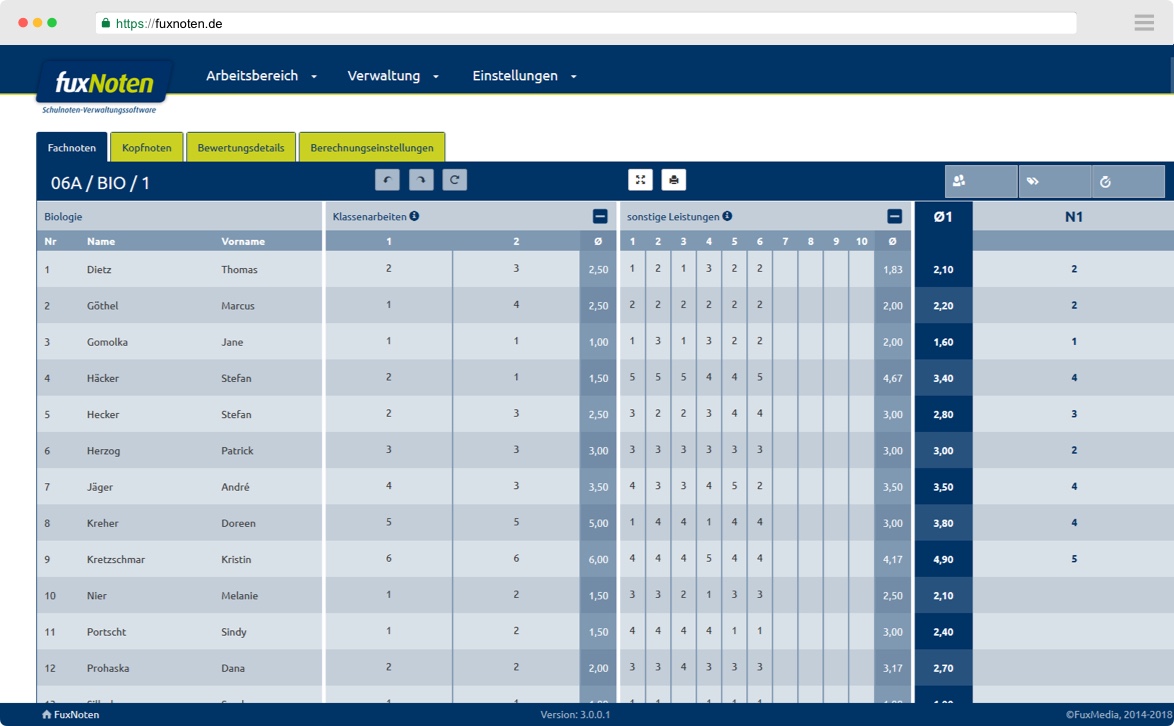Click the N1 grade for Gomolka
This screenshot has width=1174, height=726.
coord(1074,341)
